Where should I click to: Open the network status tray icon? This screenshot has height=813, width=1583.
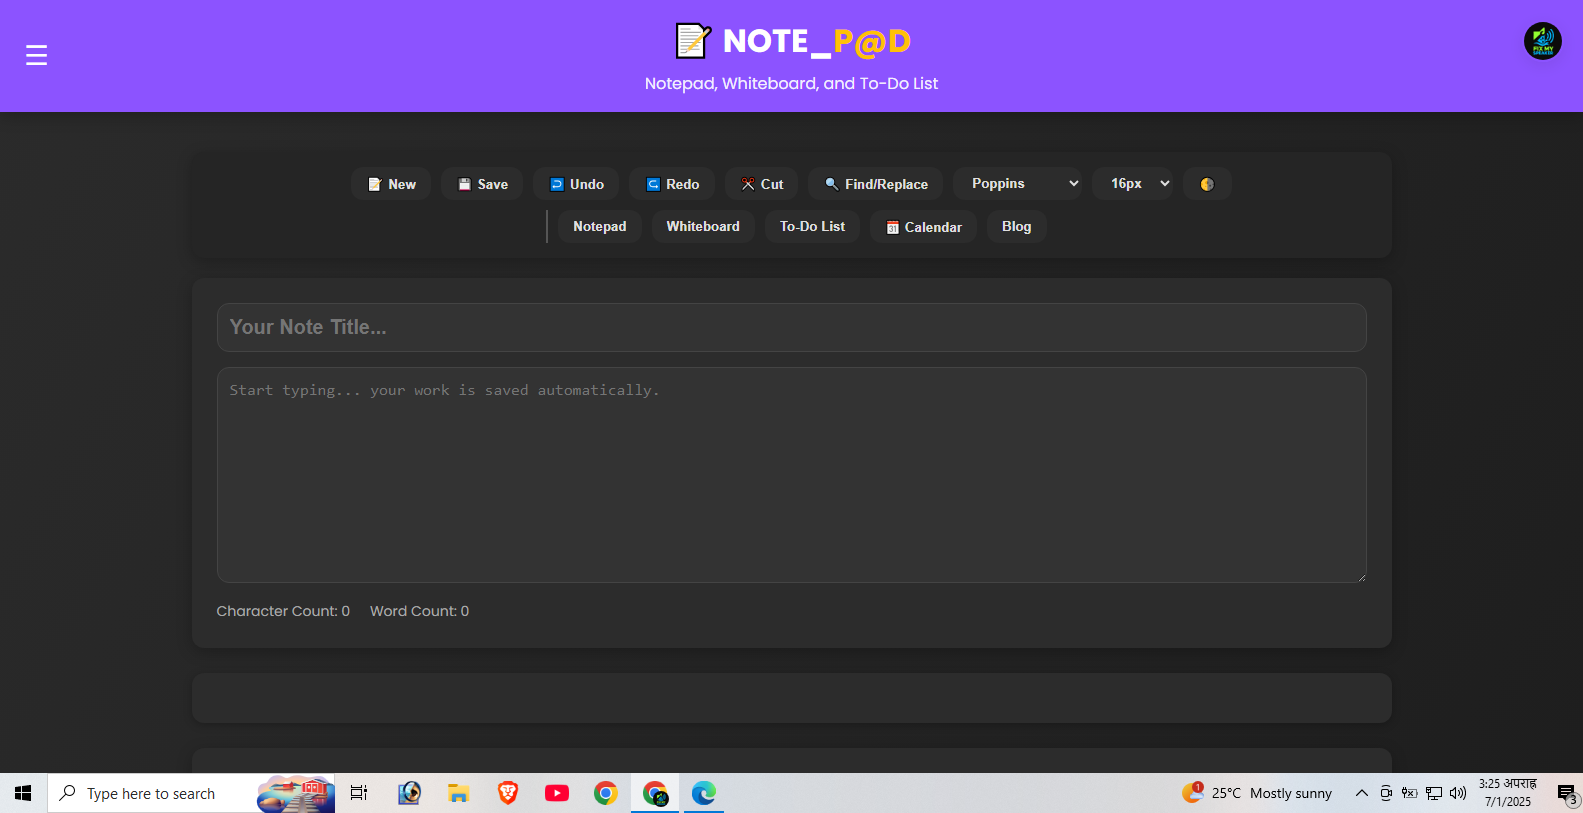coord(1434,793)
